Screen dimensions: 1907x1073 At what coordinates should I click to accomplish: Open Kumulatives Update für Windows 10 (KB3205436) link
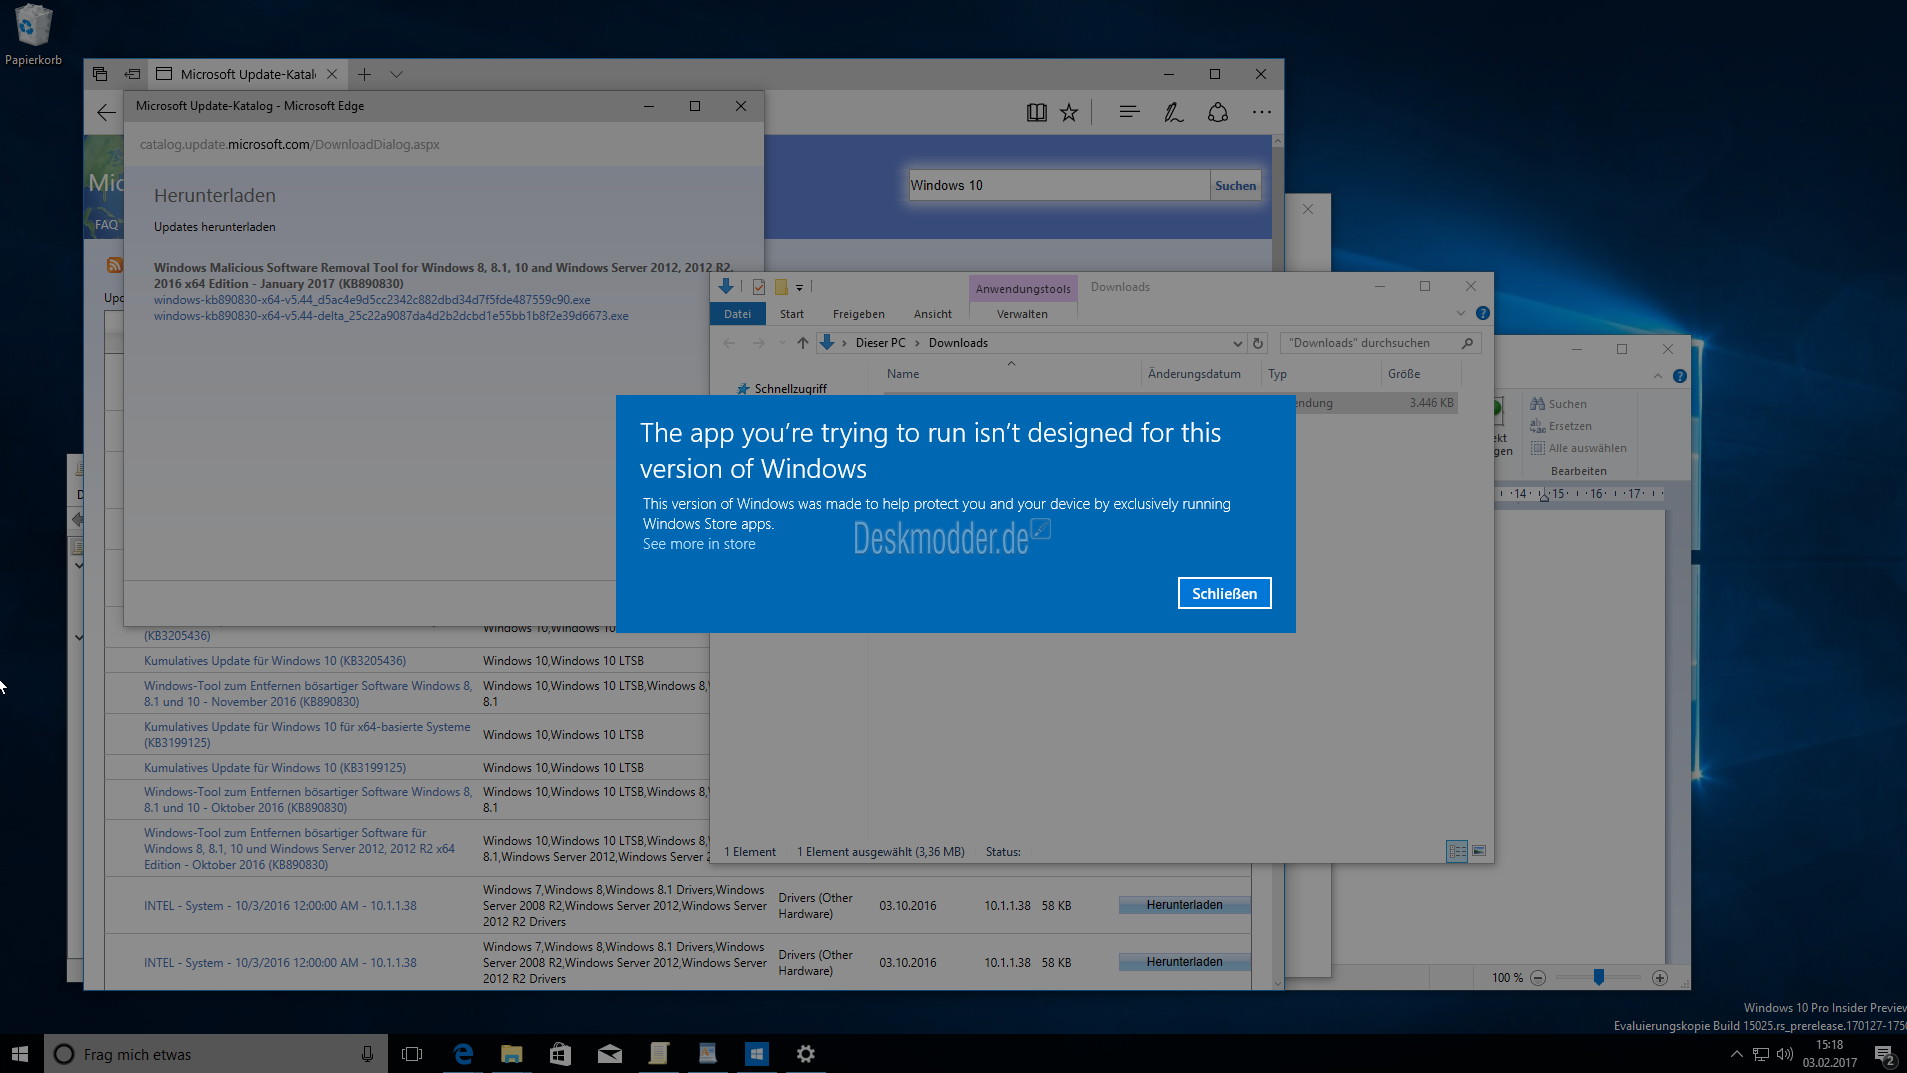(275, 661)
